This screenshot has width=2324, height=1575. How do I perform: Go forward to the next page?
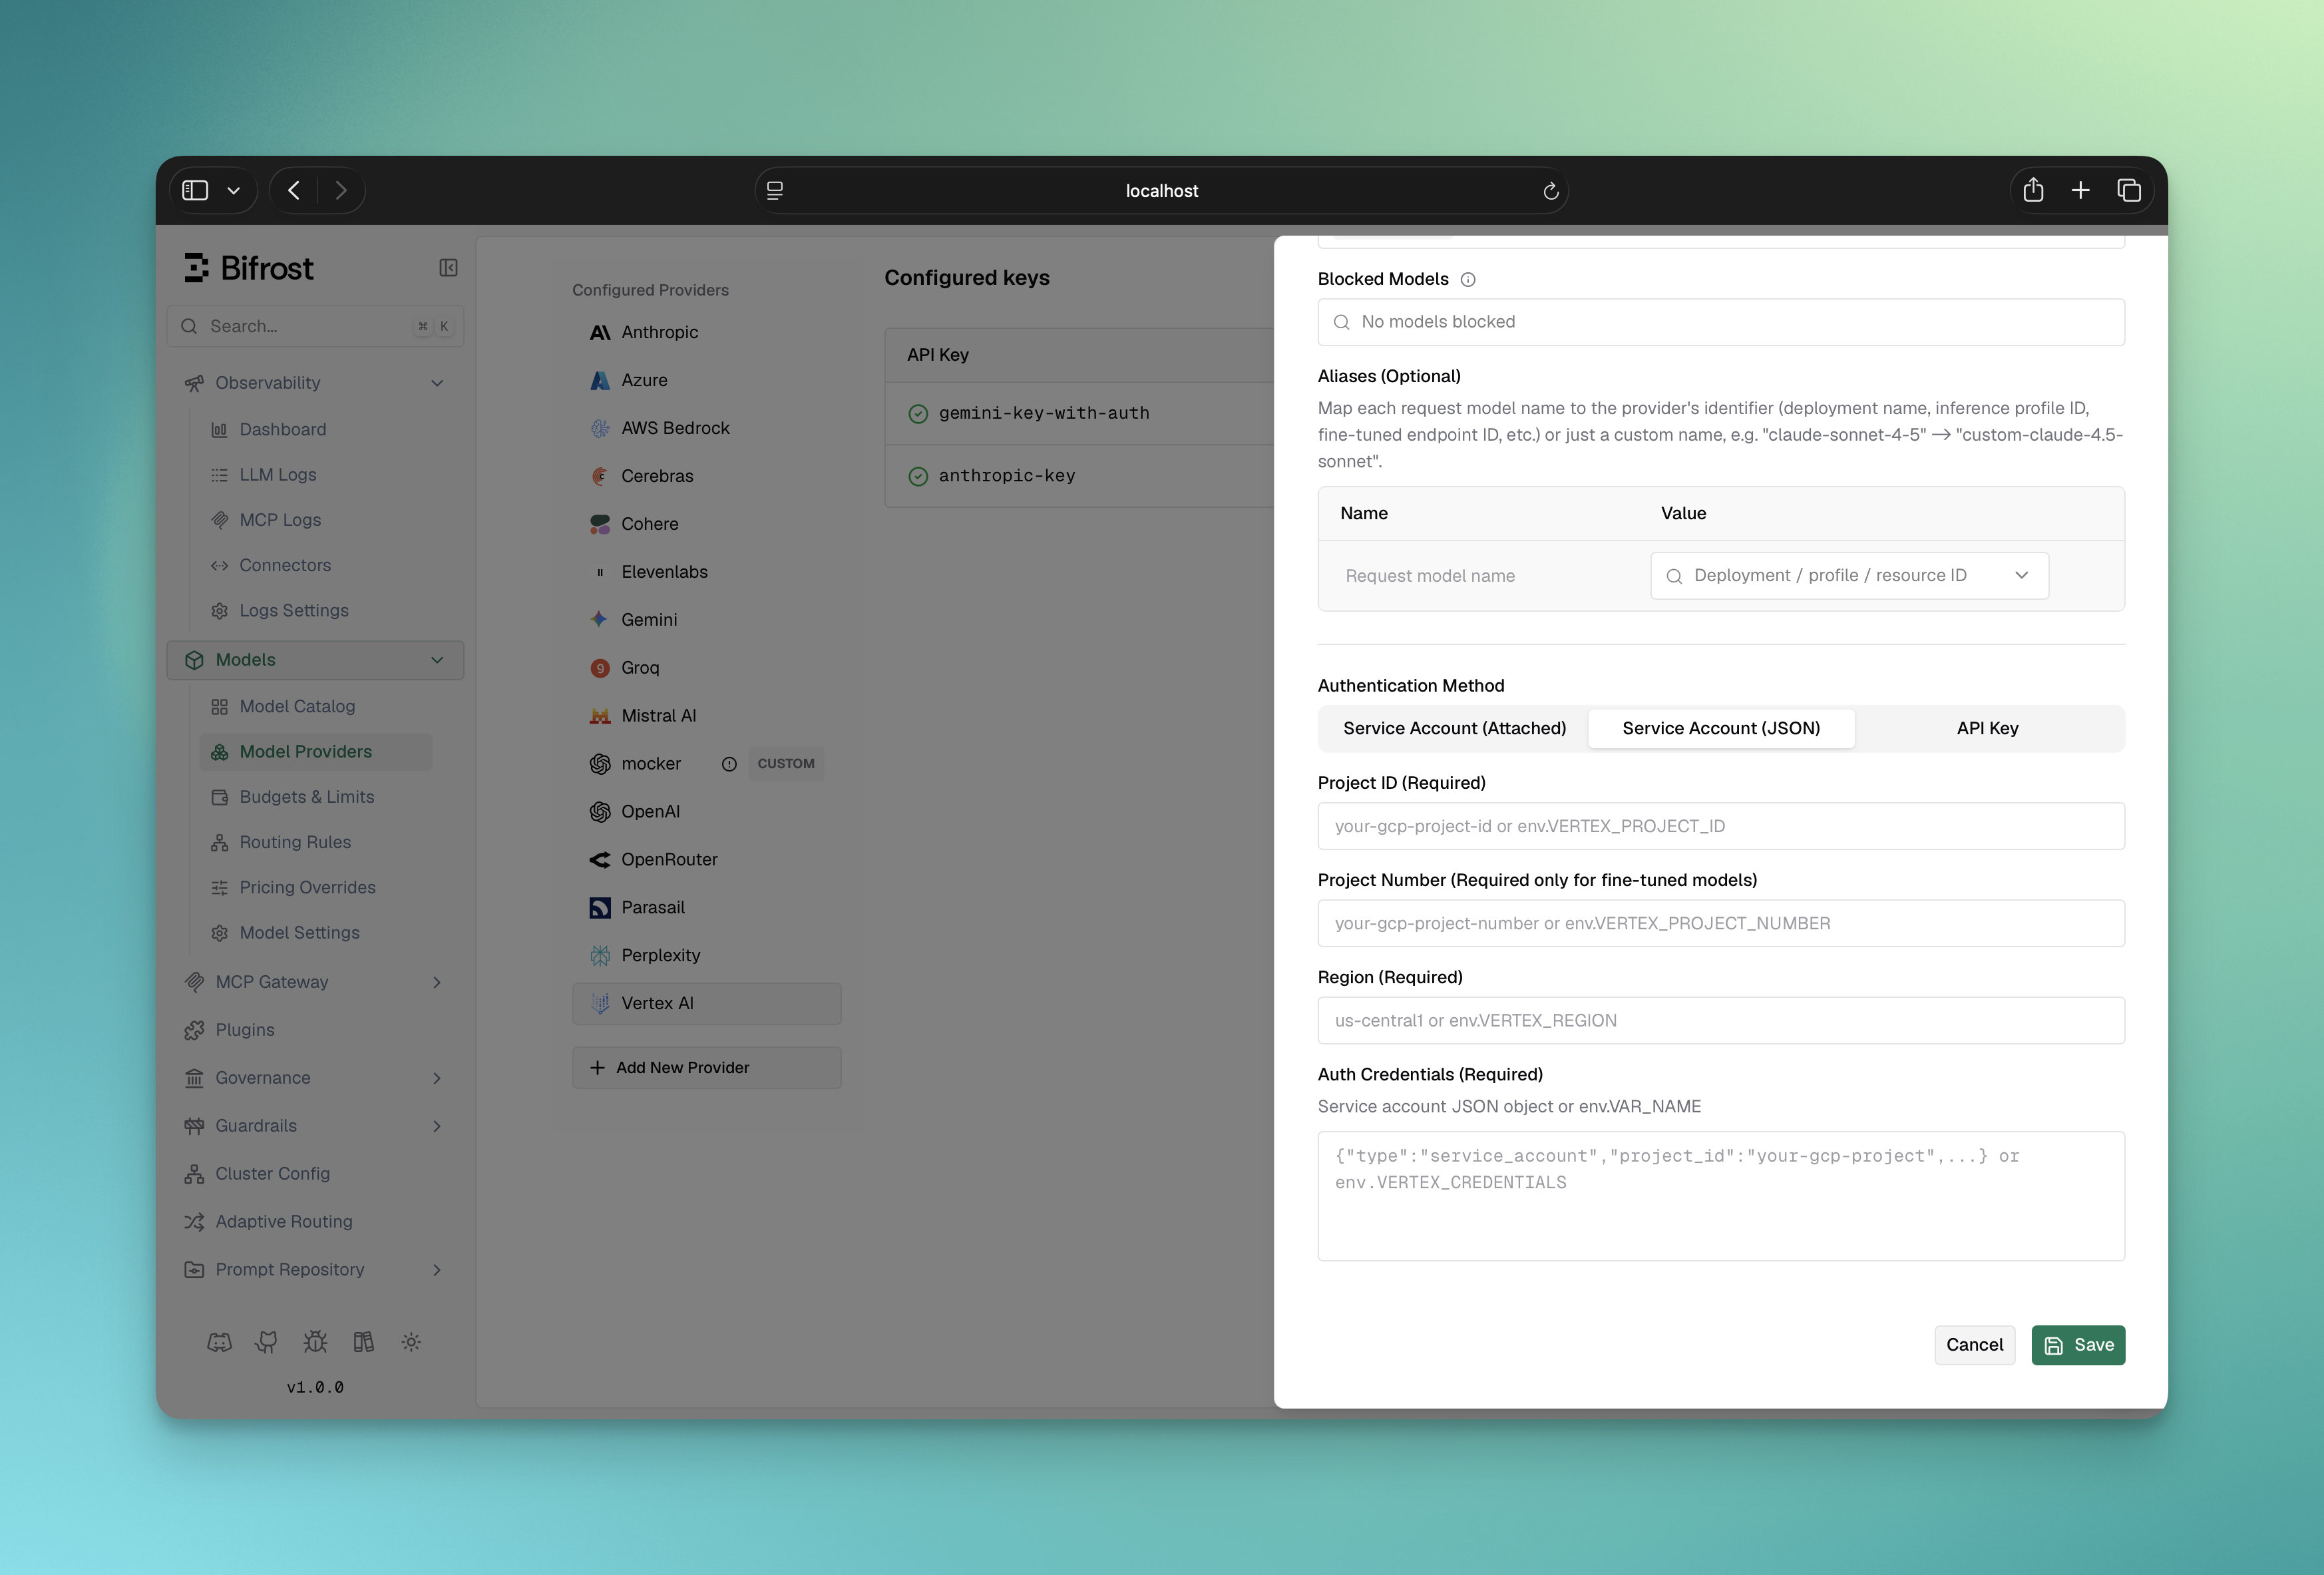341,190
